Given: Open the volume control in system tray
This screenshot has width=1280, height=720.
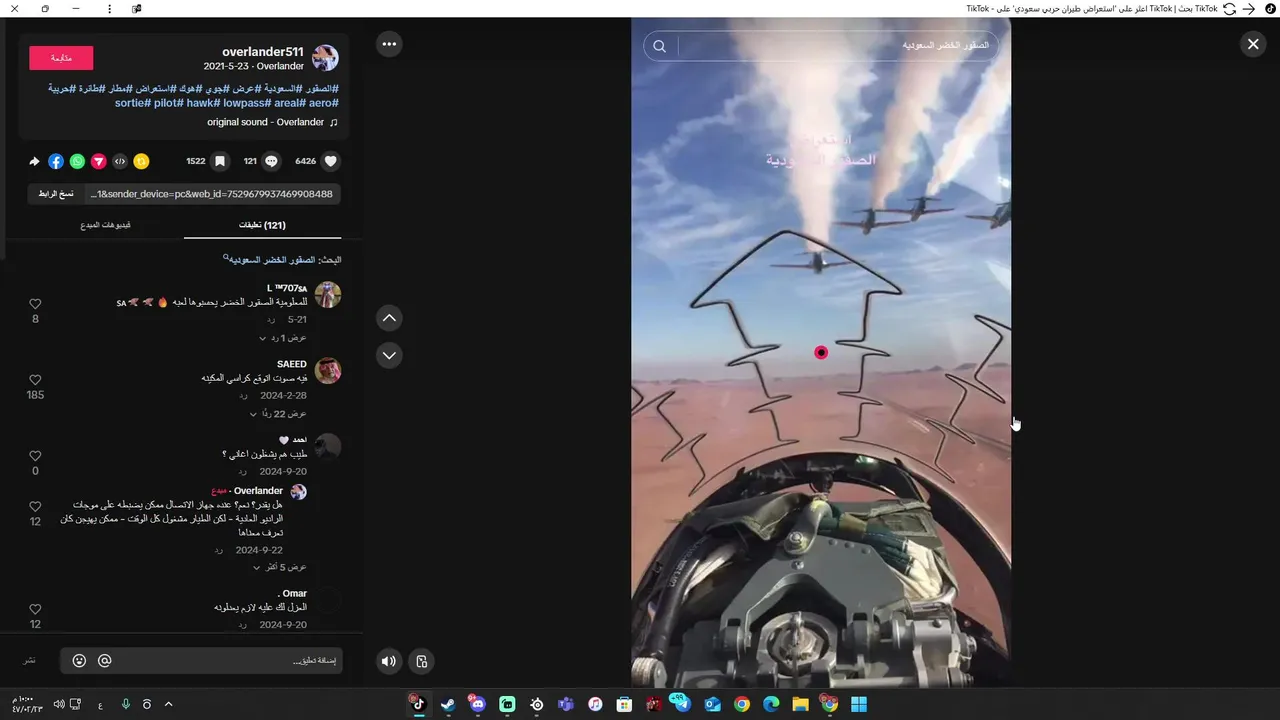Looking at the screenshot, I should point(59,705).
